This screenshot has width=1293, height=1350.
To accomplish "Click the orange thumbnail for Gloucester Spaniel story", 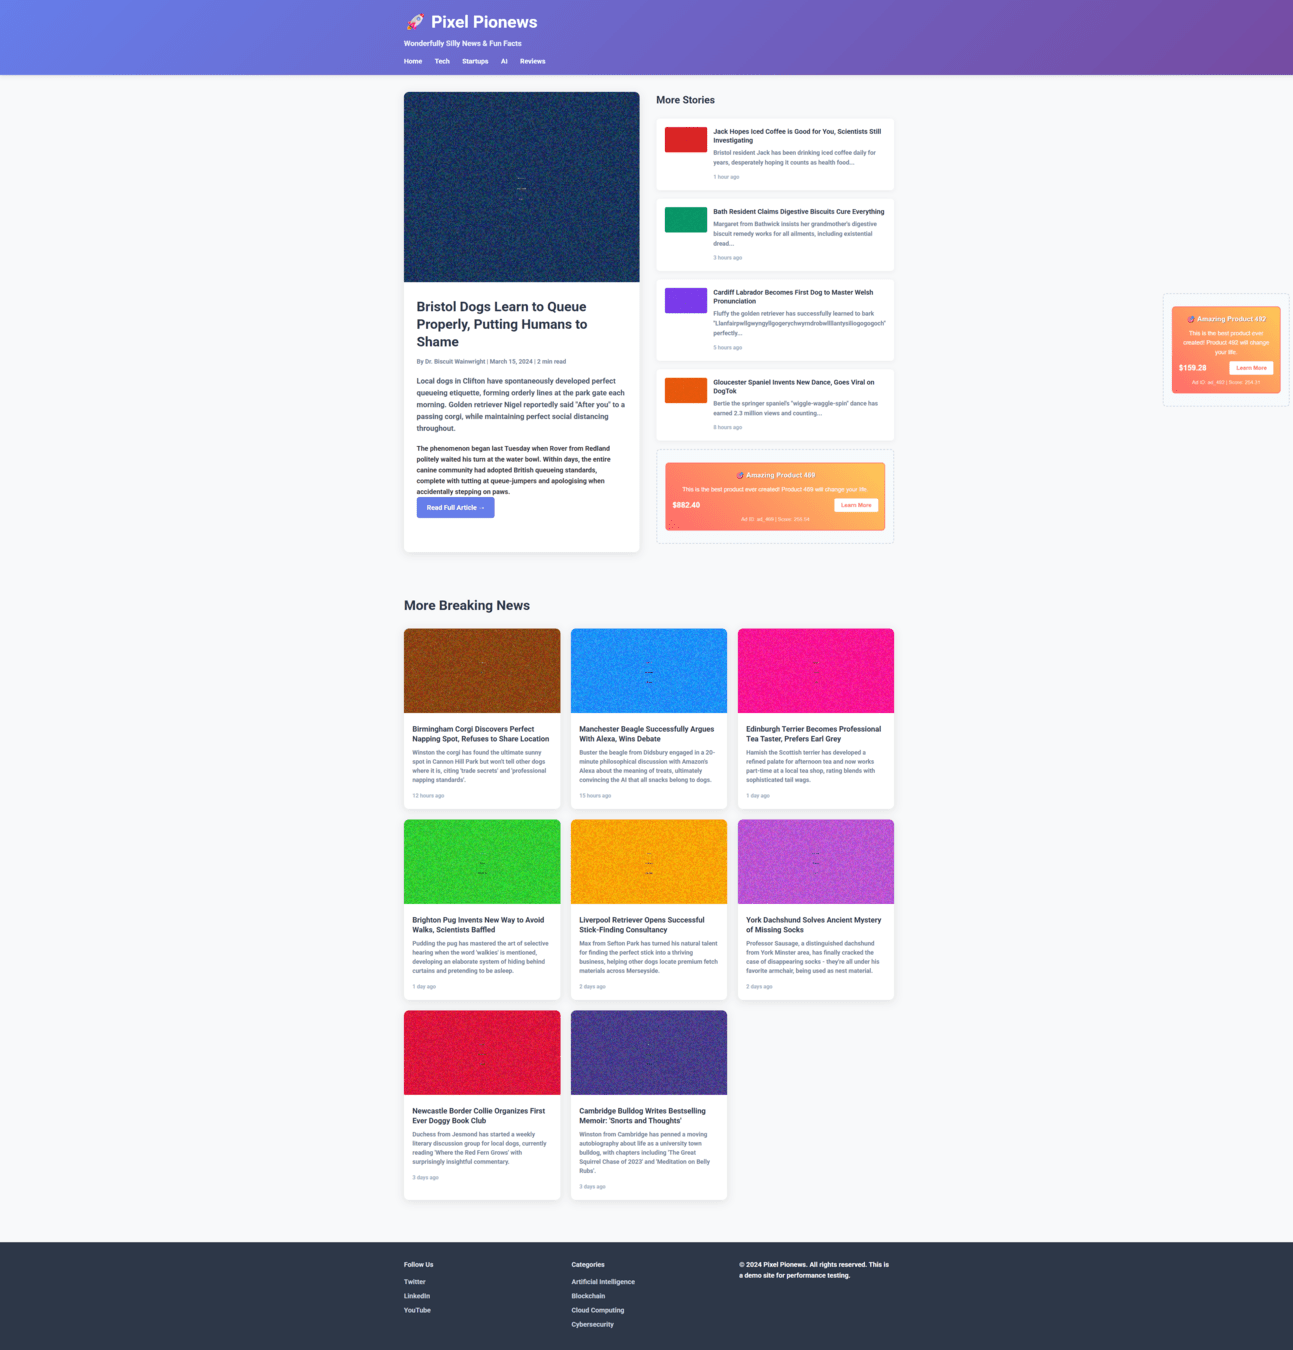I will click(686, 390).
